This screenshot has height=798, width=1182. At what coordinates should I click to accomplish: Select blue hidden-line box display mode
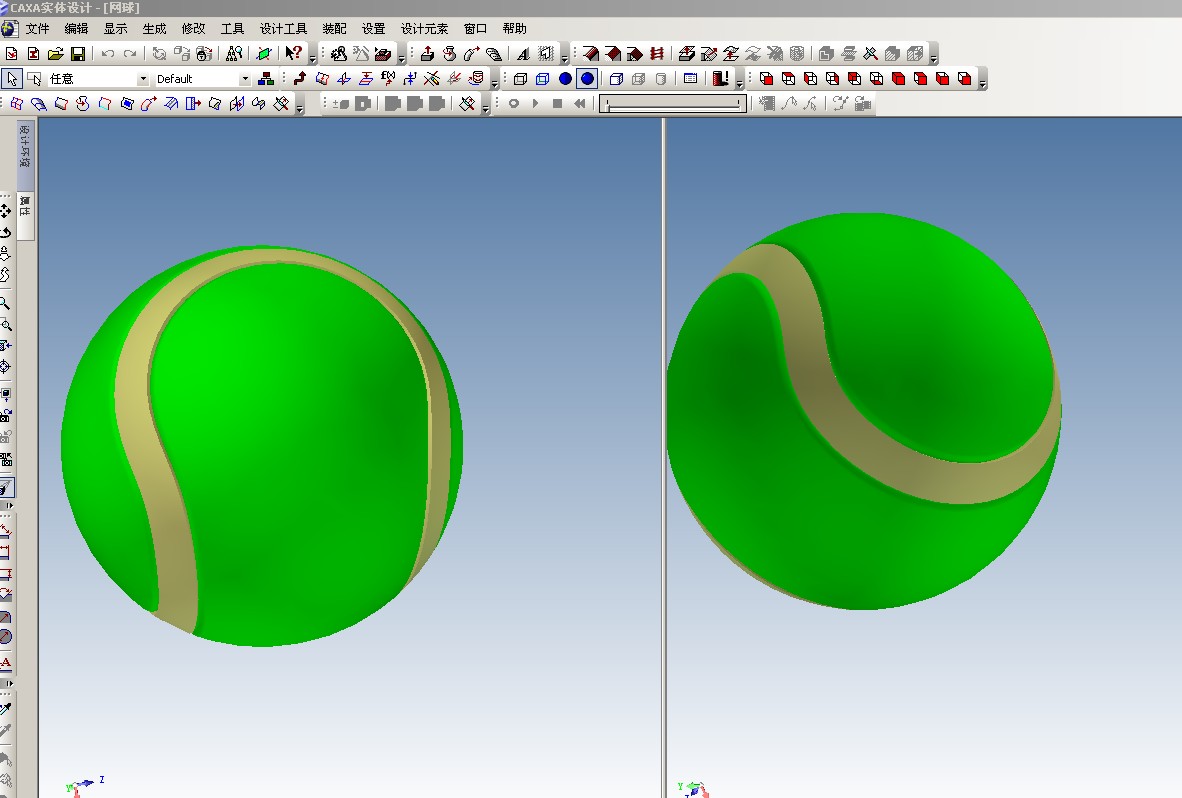[x=542, y=78]
